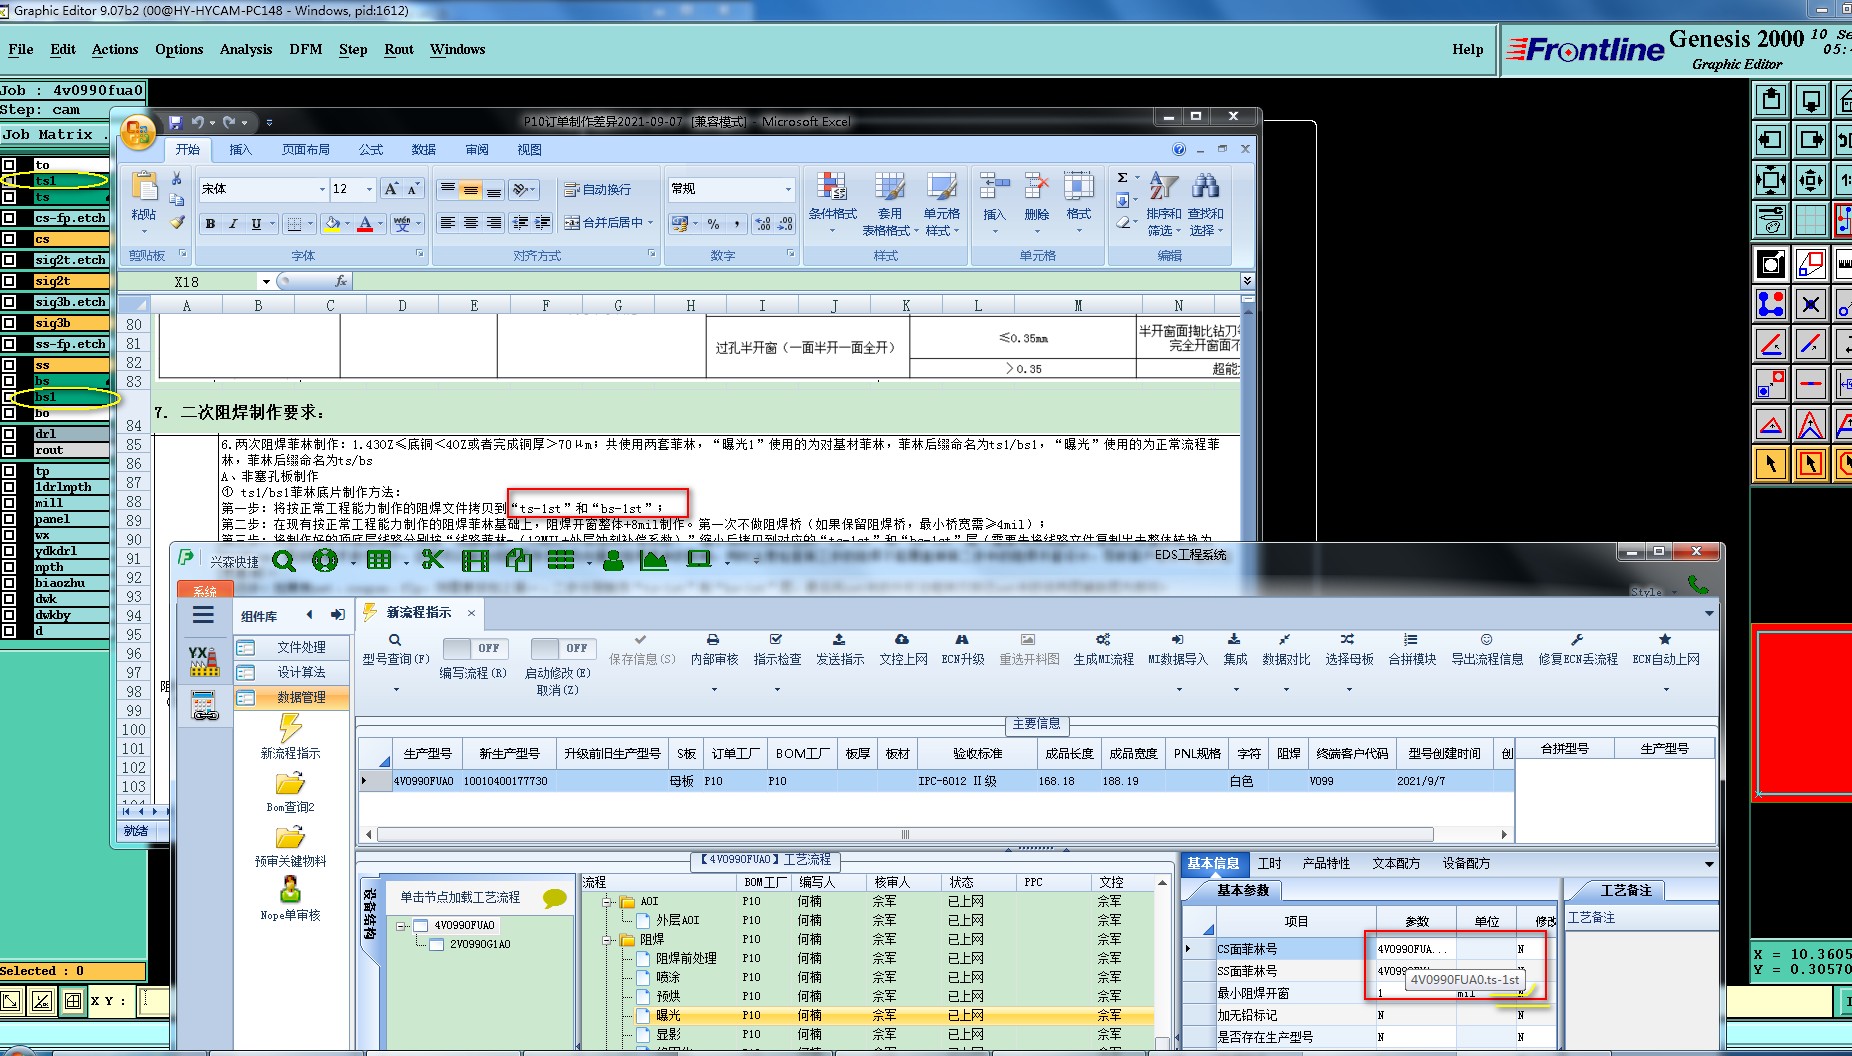
Task: Click the green area chart icon in EDS toolbar
Action: click(x=654, y=560)
